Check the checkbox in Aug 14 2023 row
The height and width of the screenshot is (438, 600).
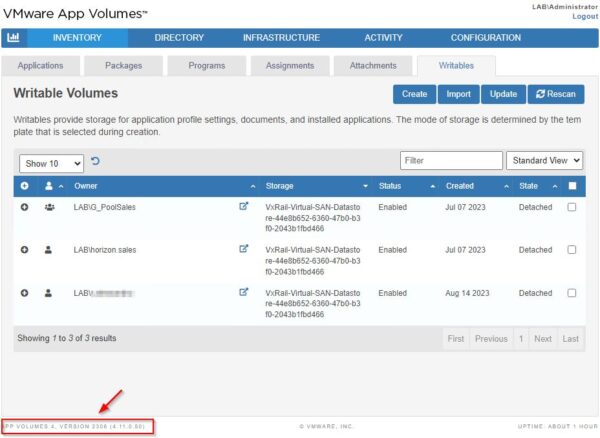[x=572, y=293]
